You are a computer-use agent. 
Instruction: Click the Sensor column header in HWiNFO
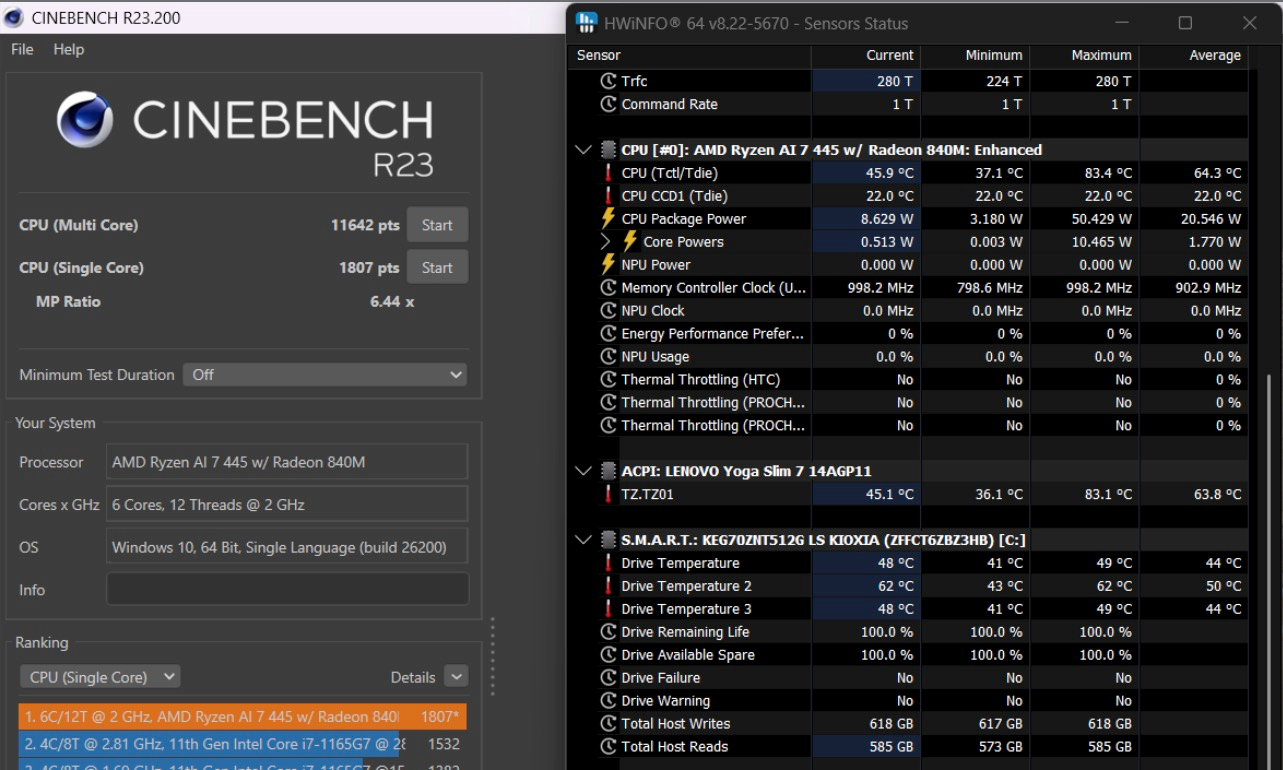[x=690, y=56]
